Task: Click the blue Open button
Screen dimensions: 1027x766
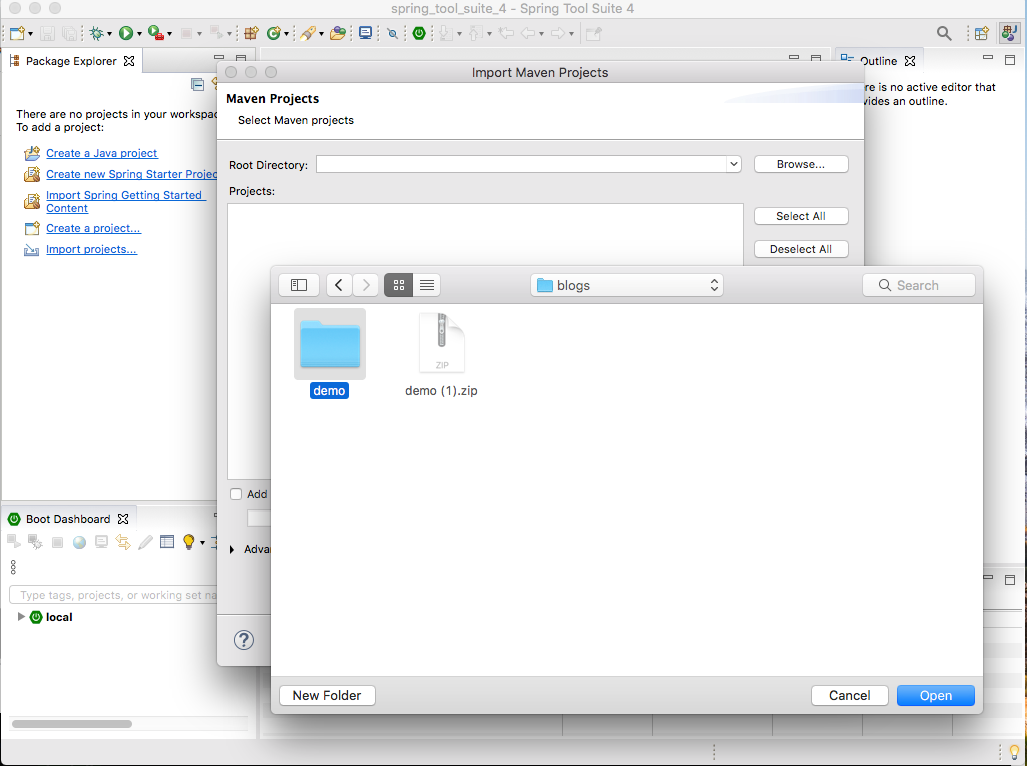Action: pos(935,695)
